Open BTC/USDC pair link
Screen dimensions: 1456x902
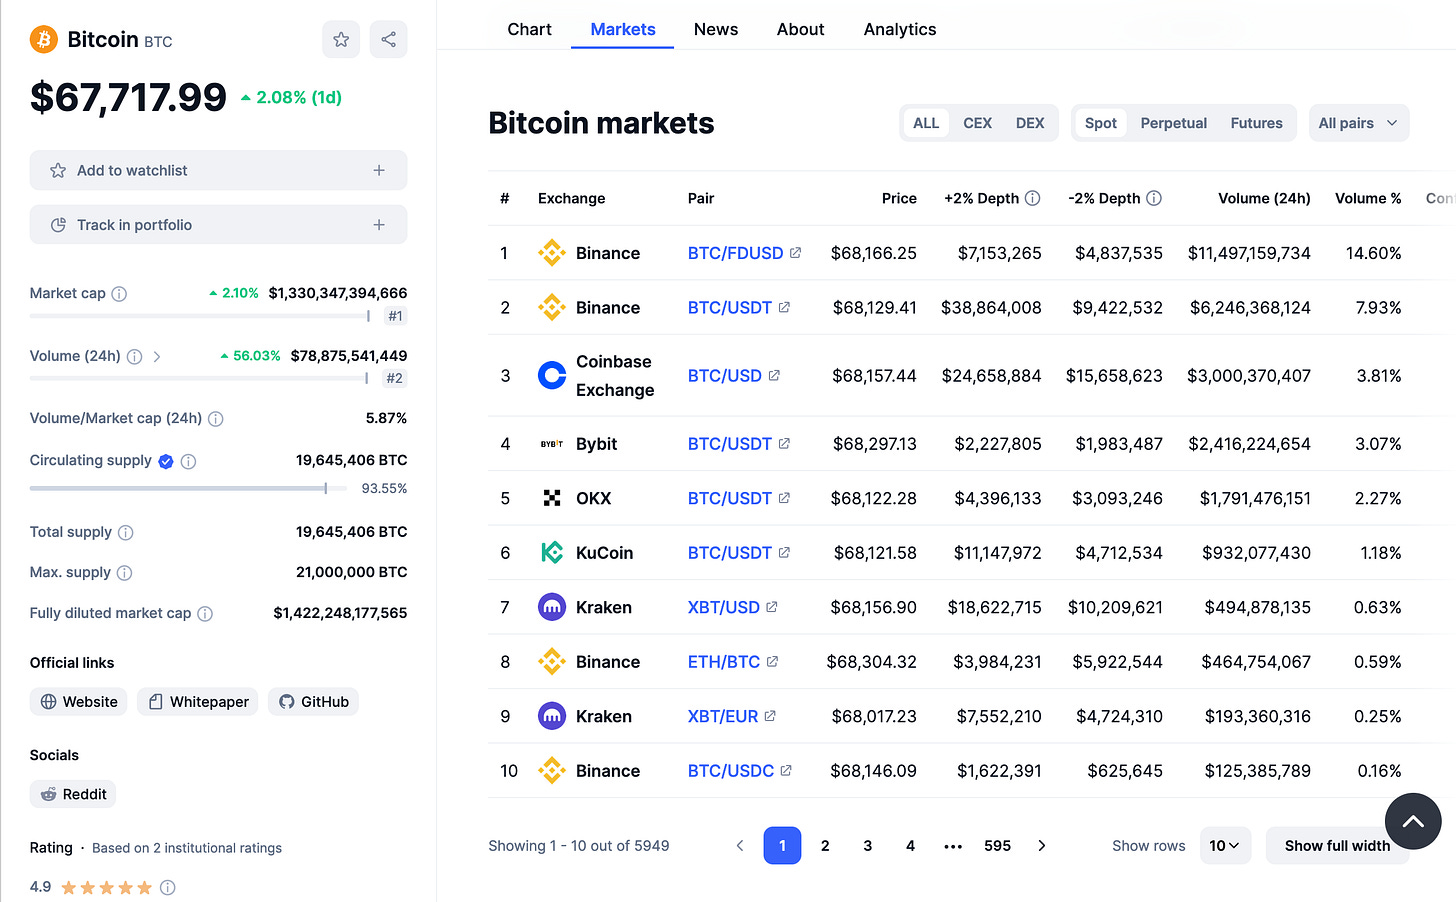[730, 771]
